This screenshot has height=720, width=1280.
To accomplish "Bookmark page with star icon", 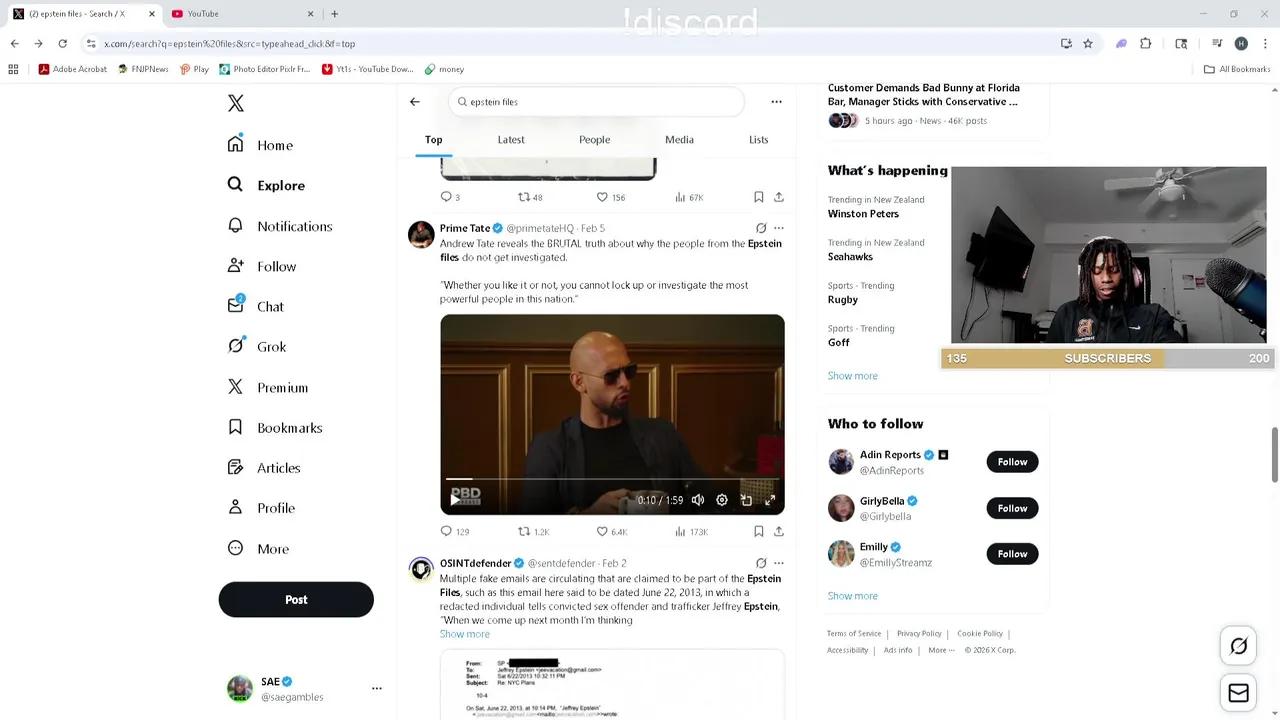I will pos(1088,44).
